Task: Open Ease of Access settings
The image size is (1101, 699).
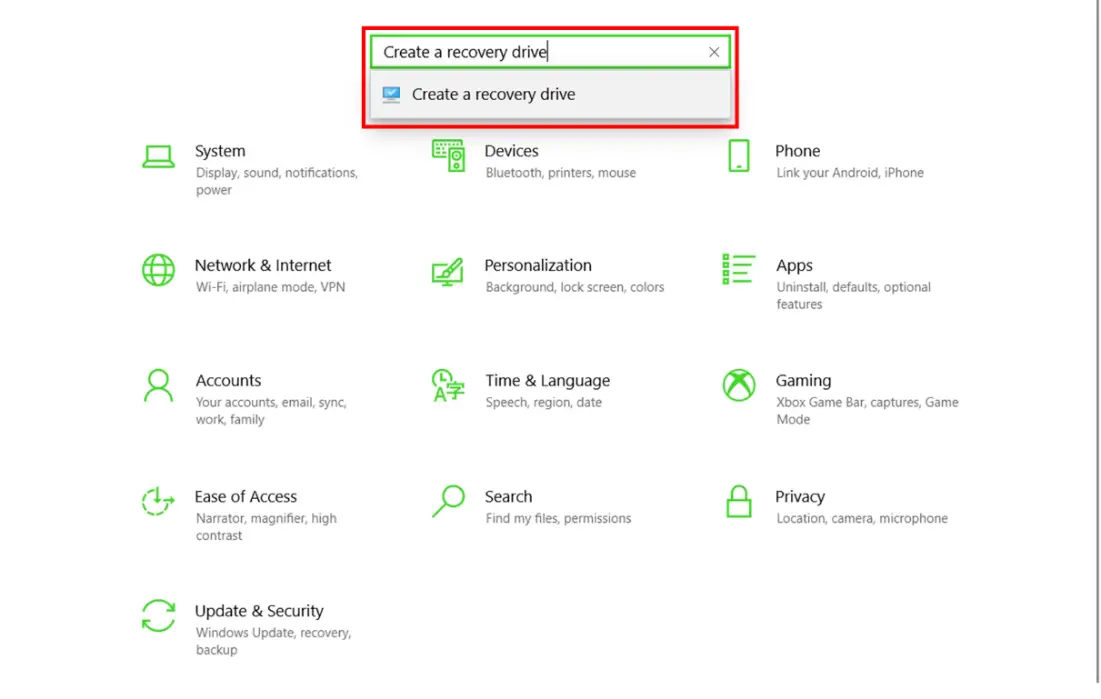Action: [x=246, y=496]
